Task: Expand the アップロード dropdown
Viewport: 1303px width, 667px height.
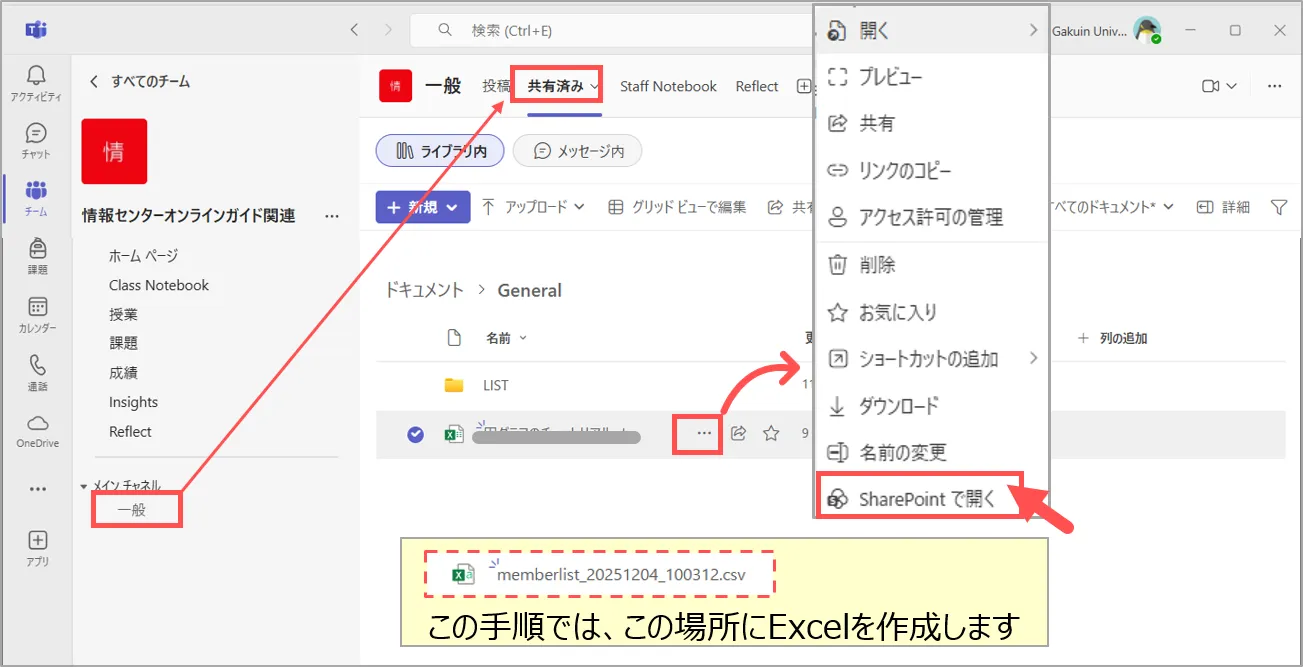Action: [x=533, y=207]
